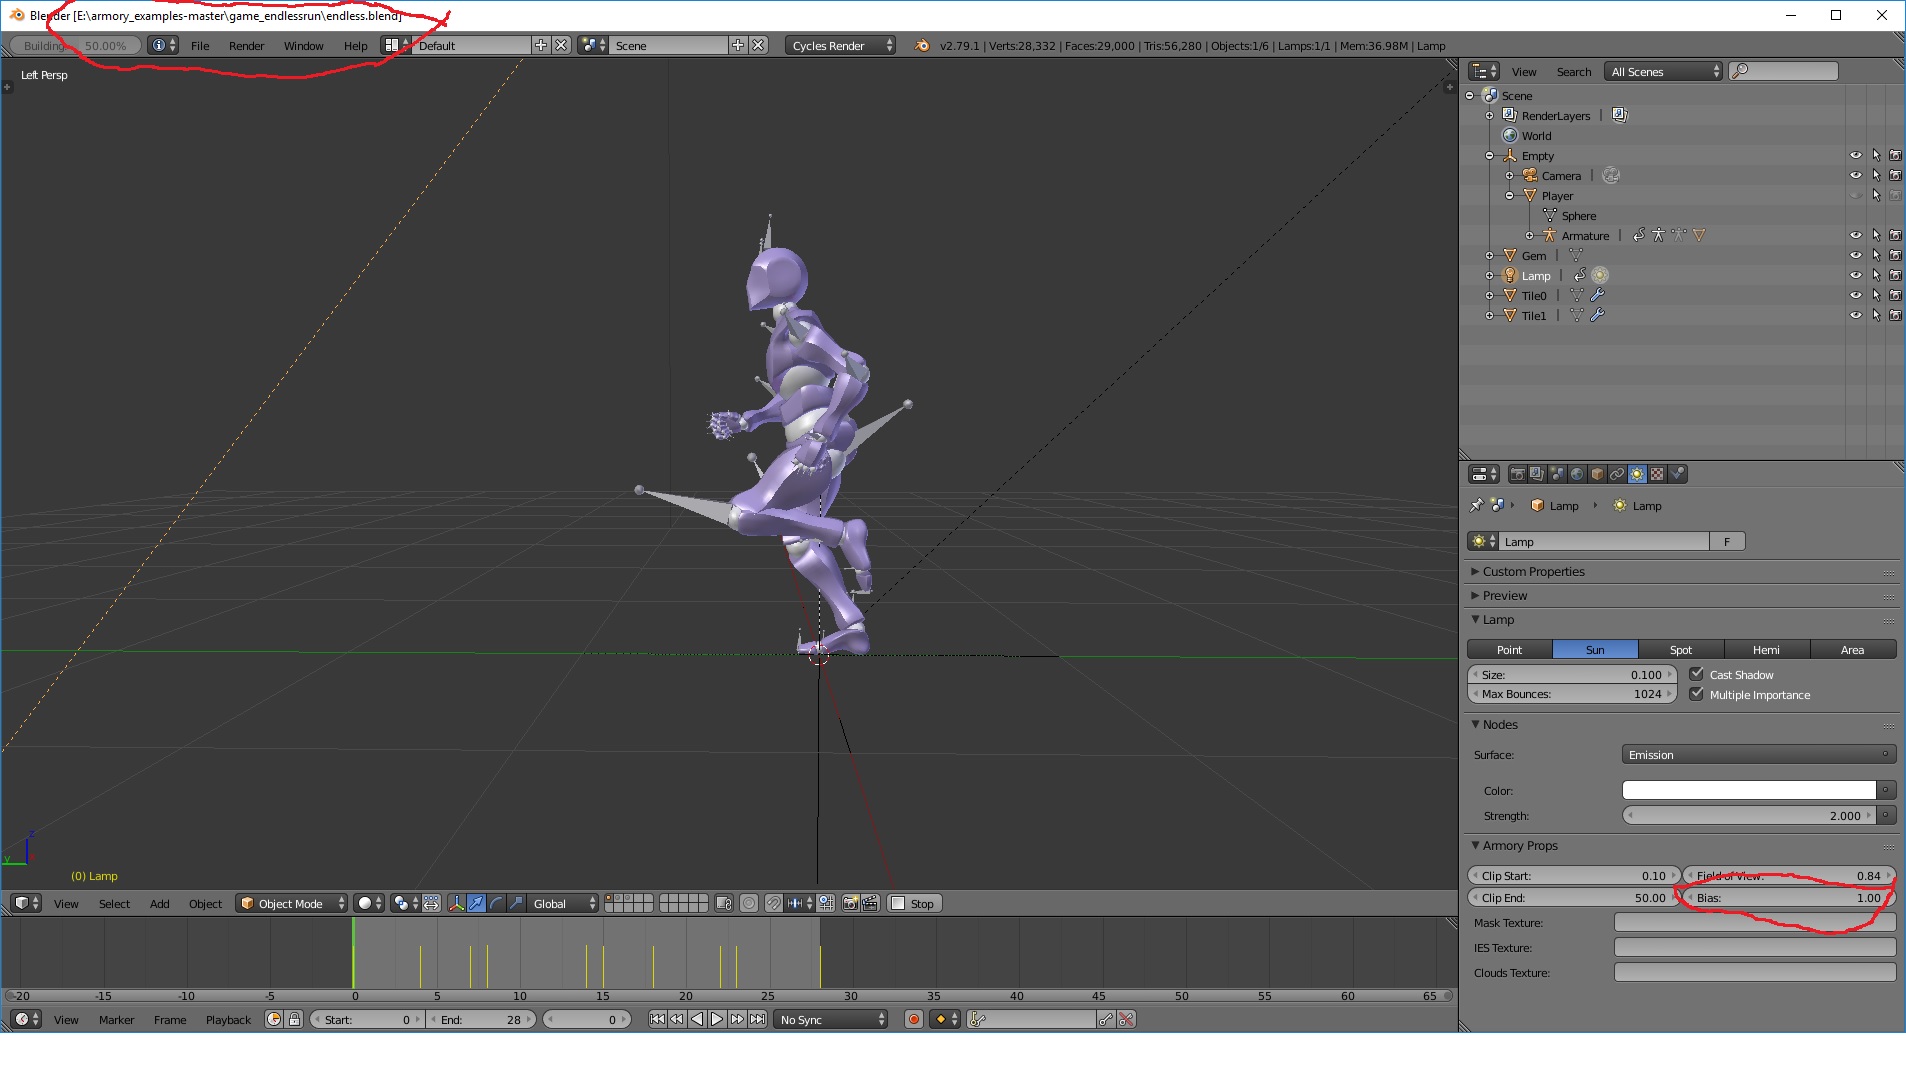Switch the lamp type to Spot

(1680, 649)
